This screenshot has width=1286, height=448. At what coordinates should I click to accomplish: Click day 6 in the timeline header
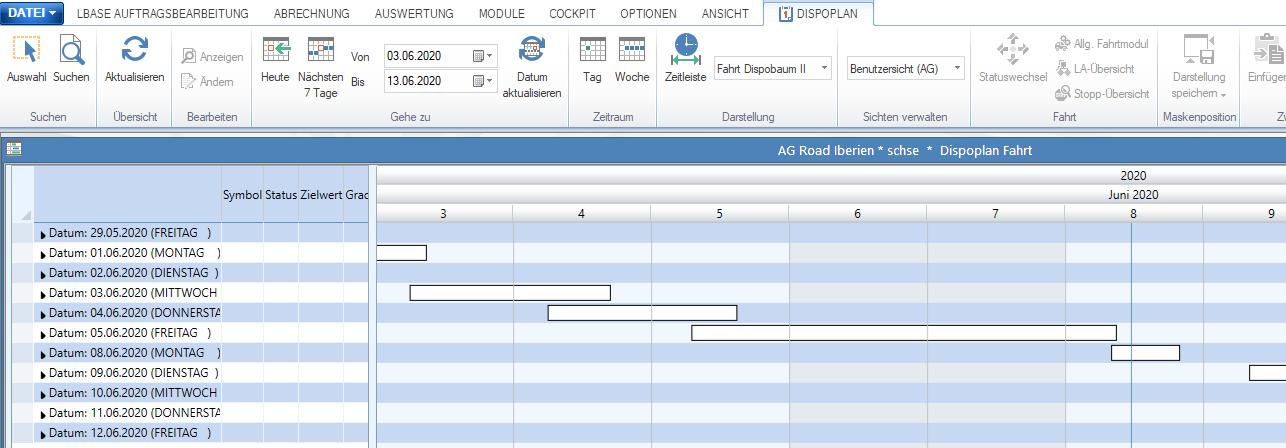pos(857,213)
